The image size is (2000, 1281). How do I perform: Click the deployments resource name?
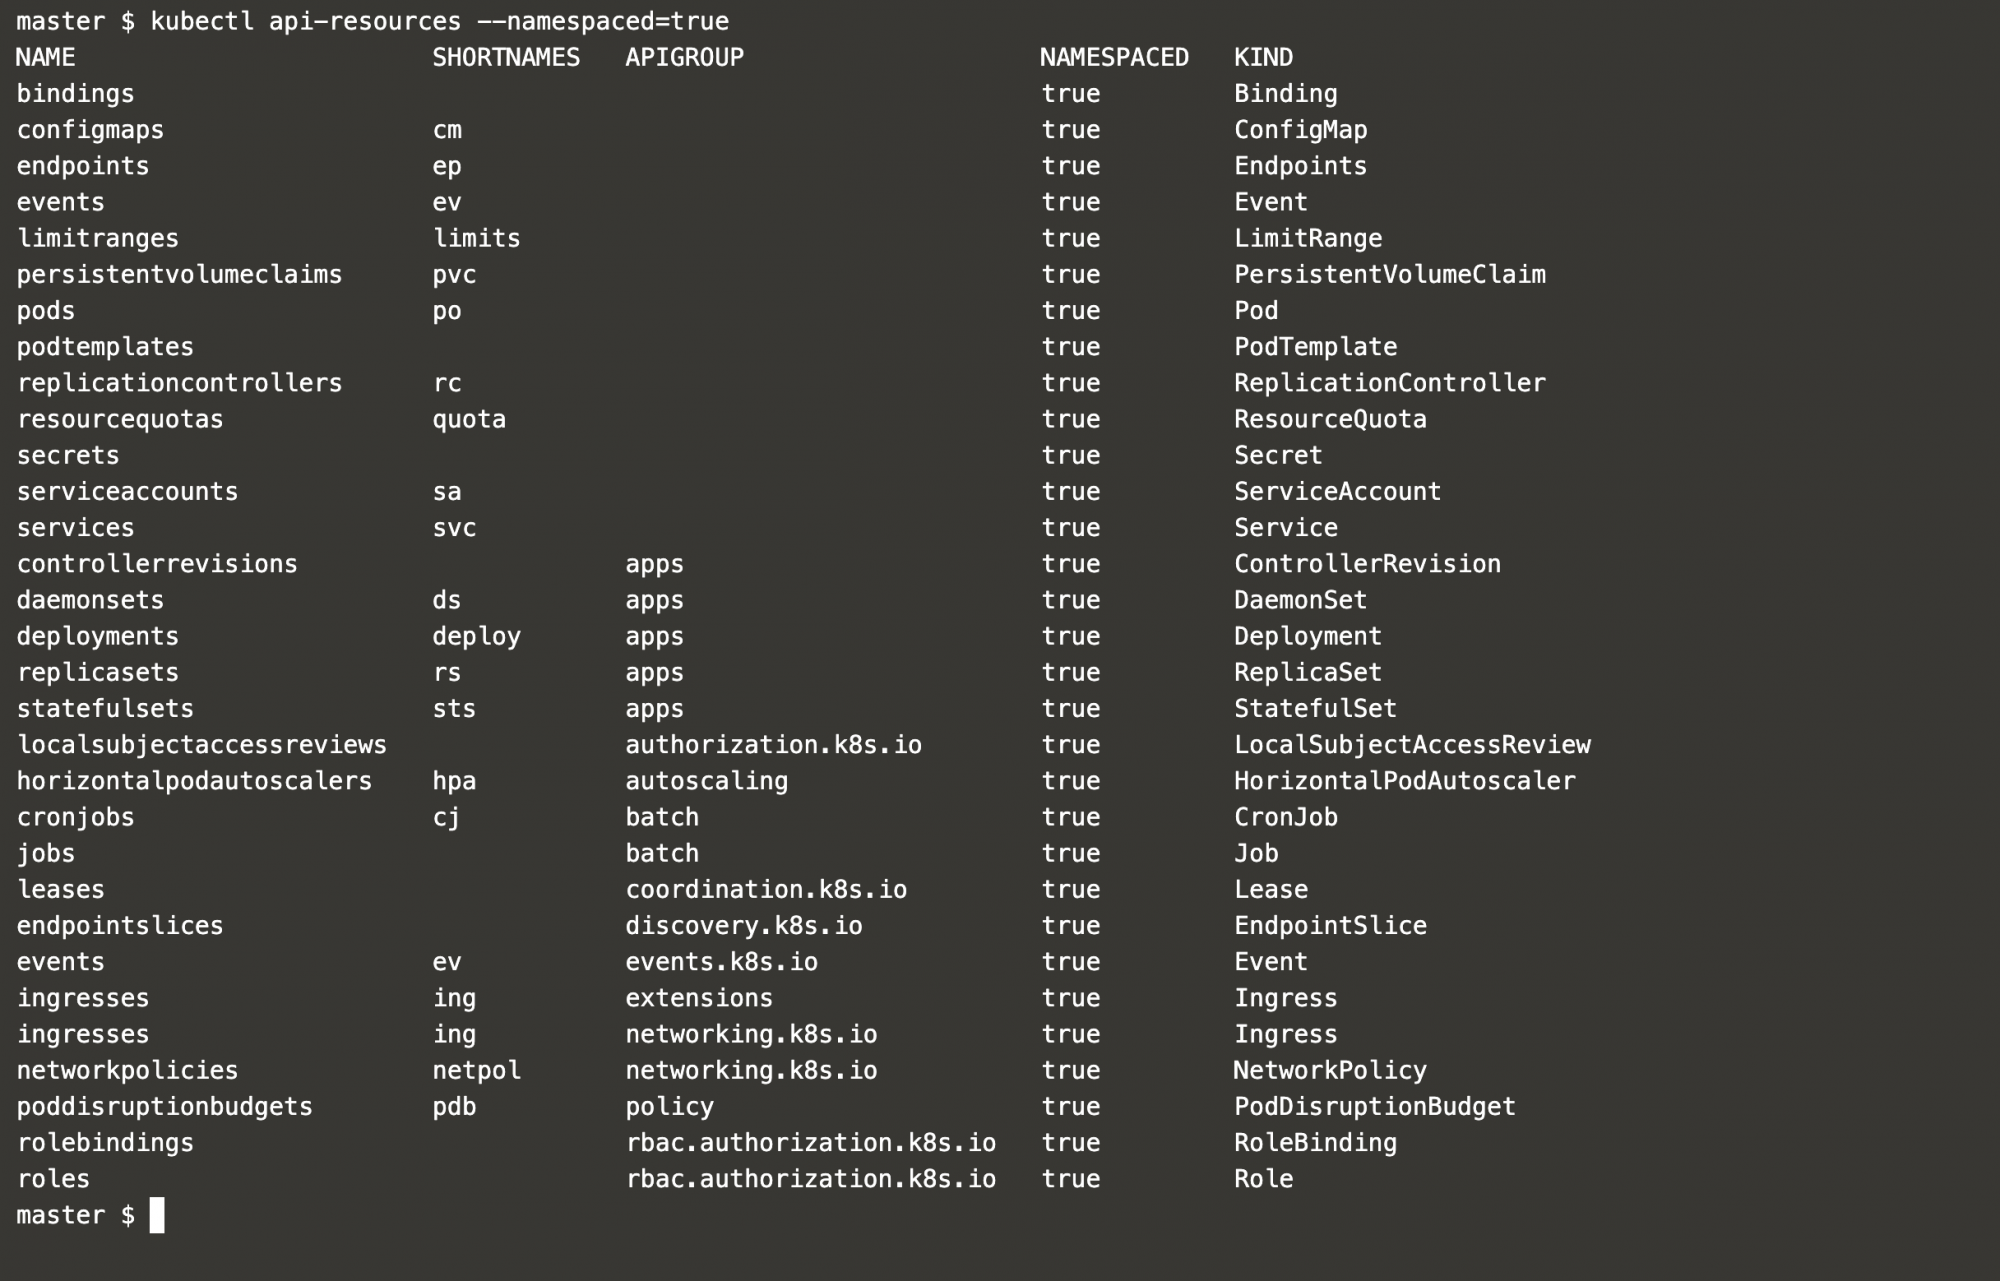tap(97, 637)
